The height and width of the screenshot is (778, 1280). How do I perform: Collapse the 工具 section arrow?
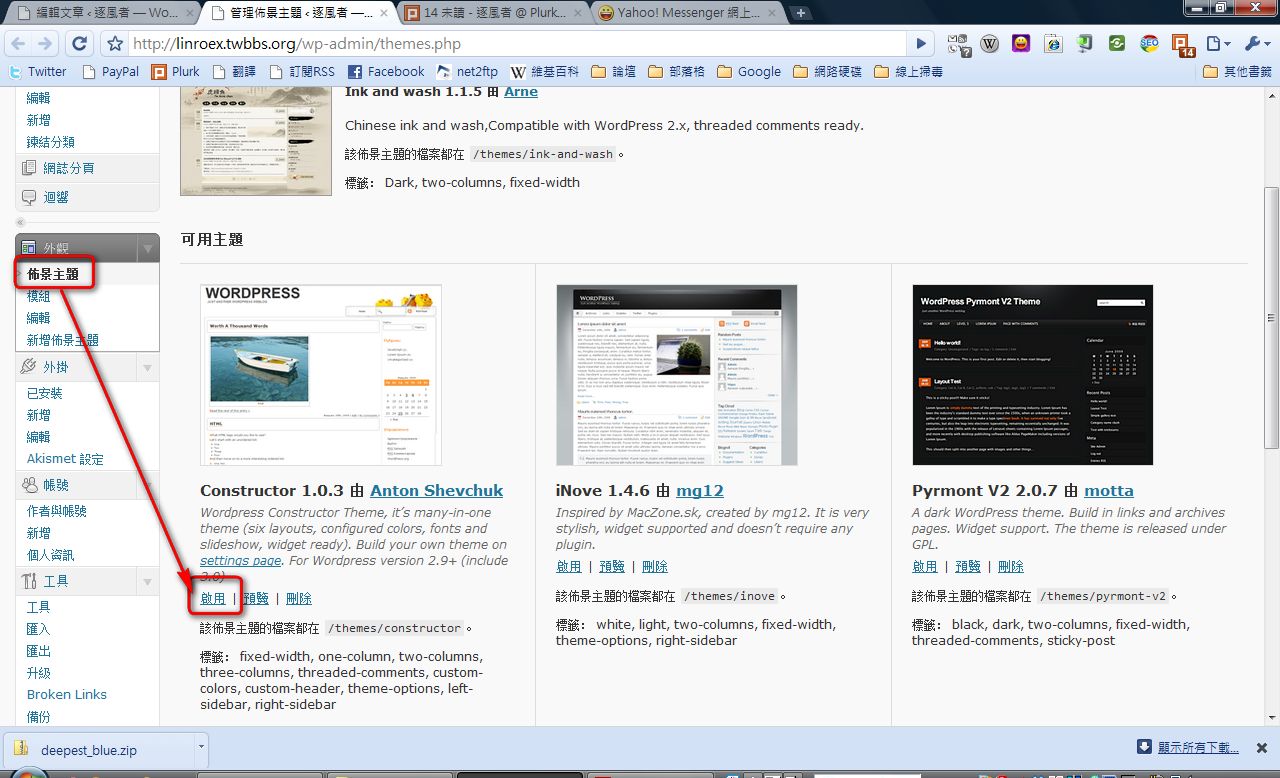[x=148, y=581]
